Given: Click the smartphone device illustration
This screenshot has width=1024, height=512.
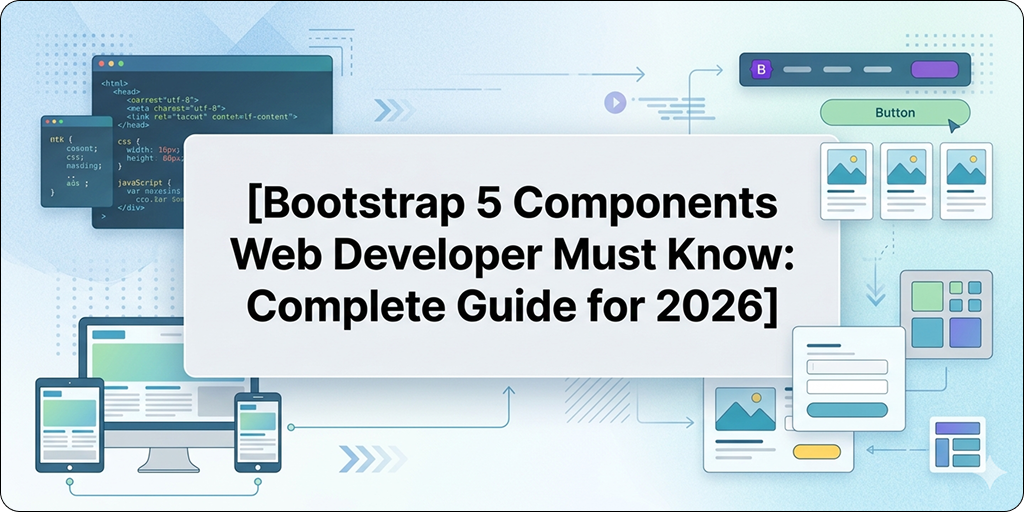Looking at the screenshot, I should point(257,432).
